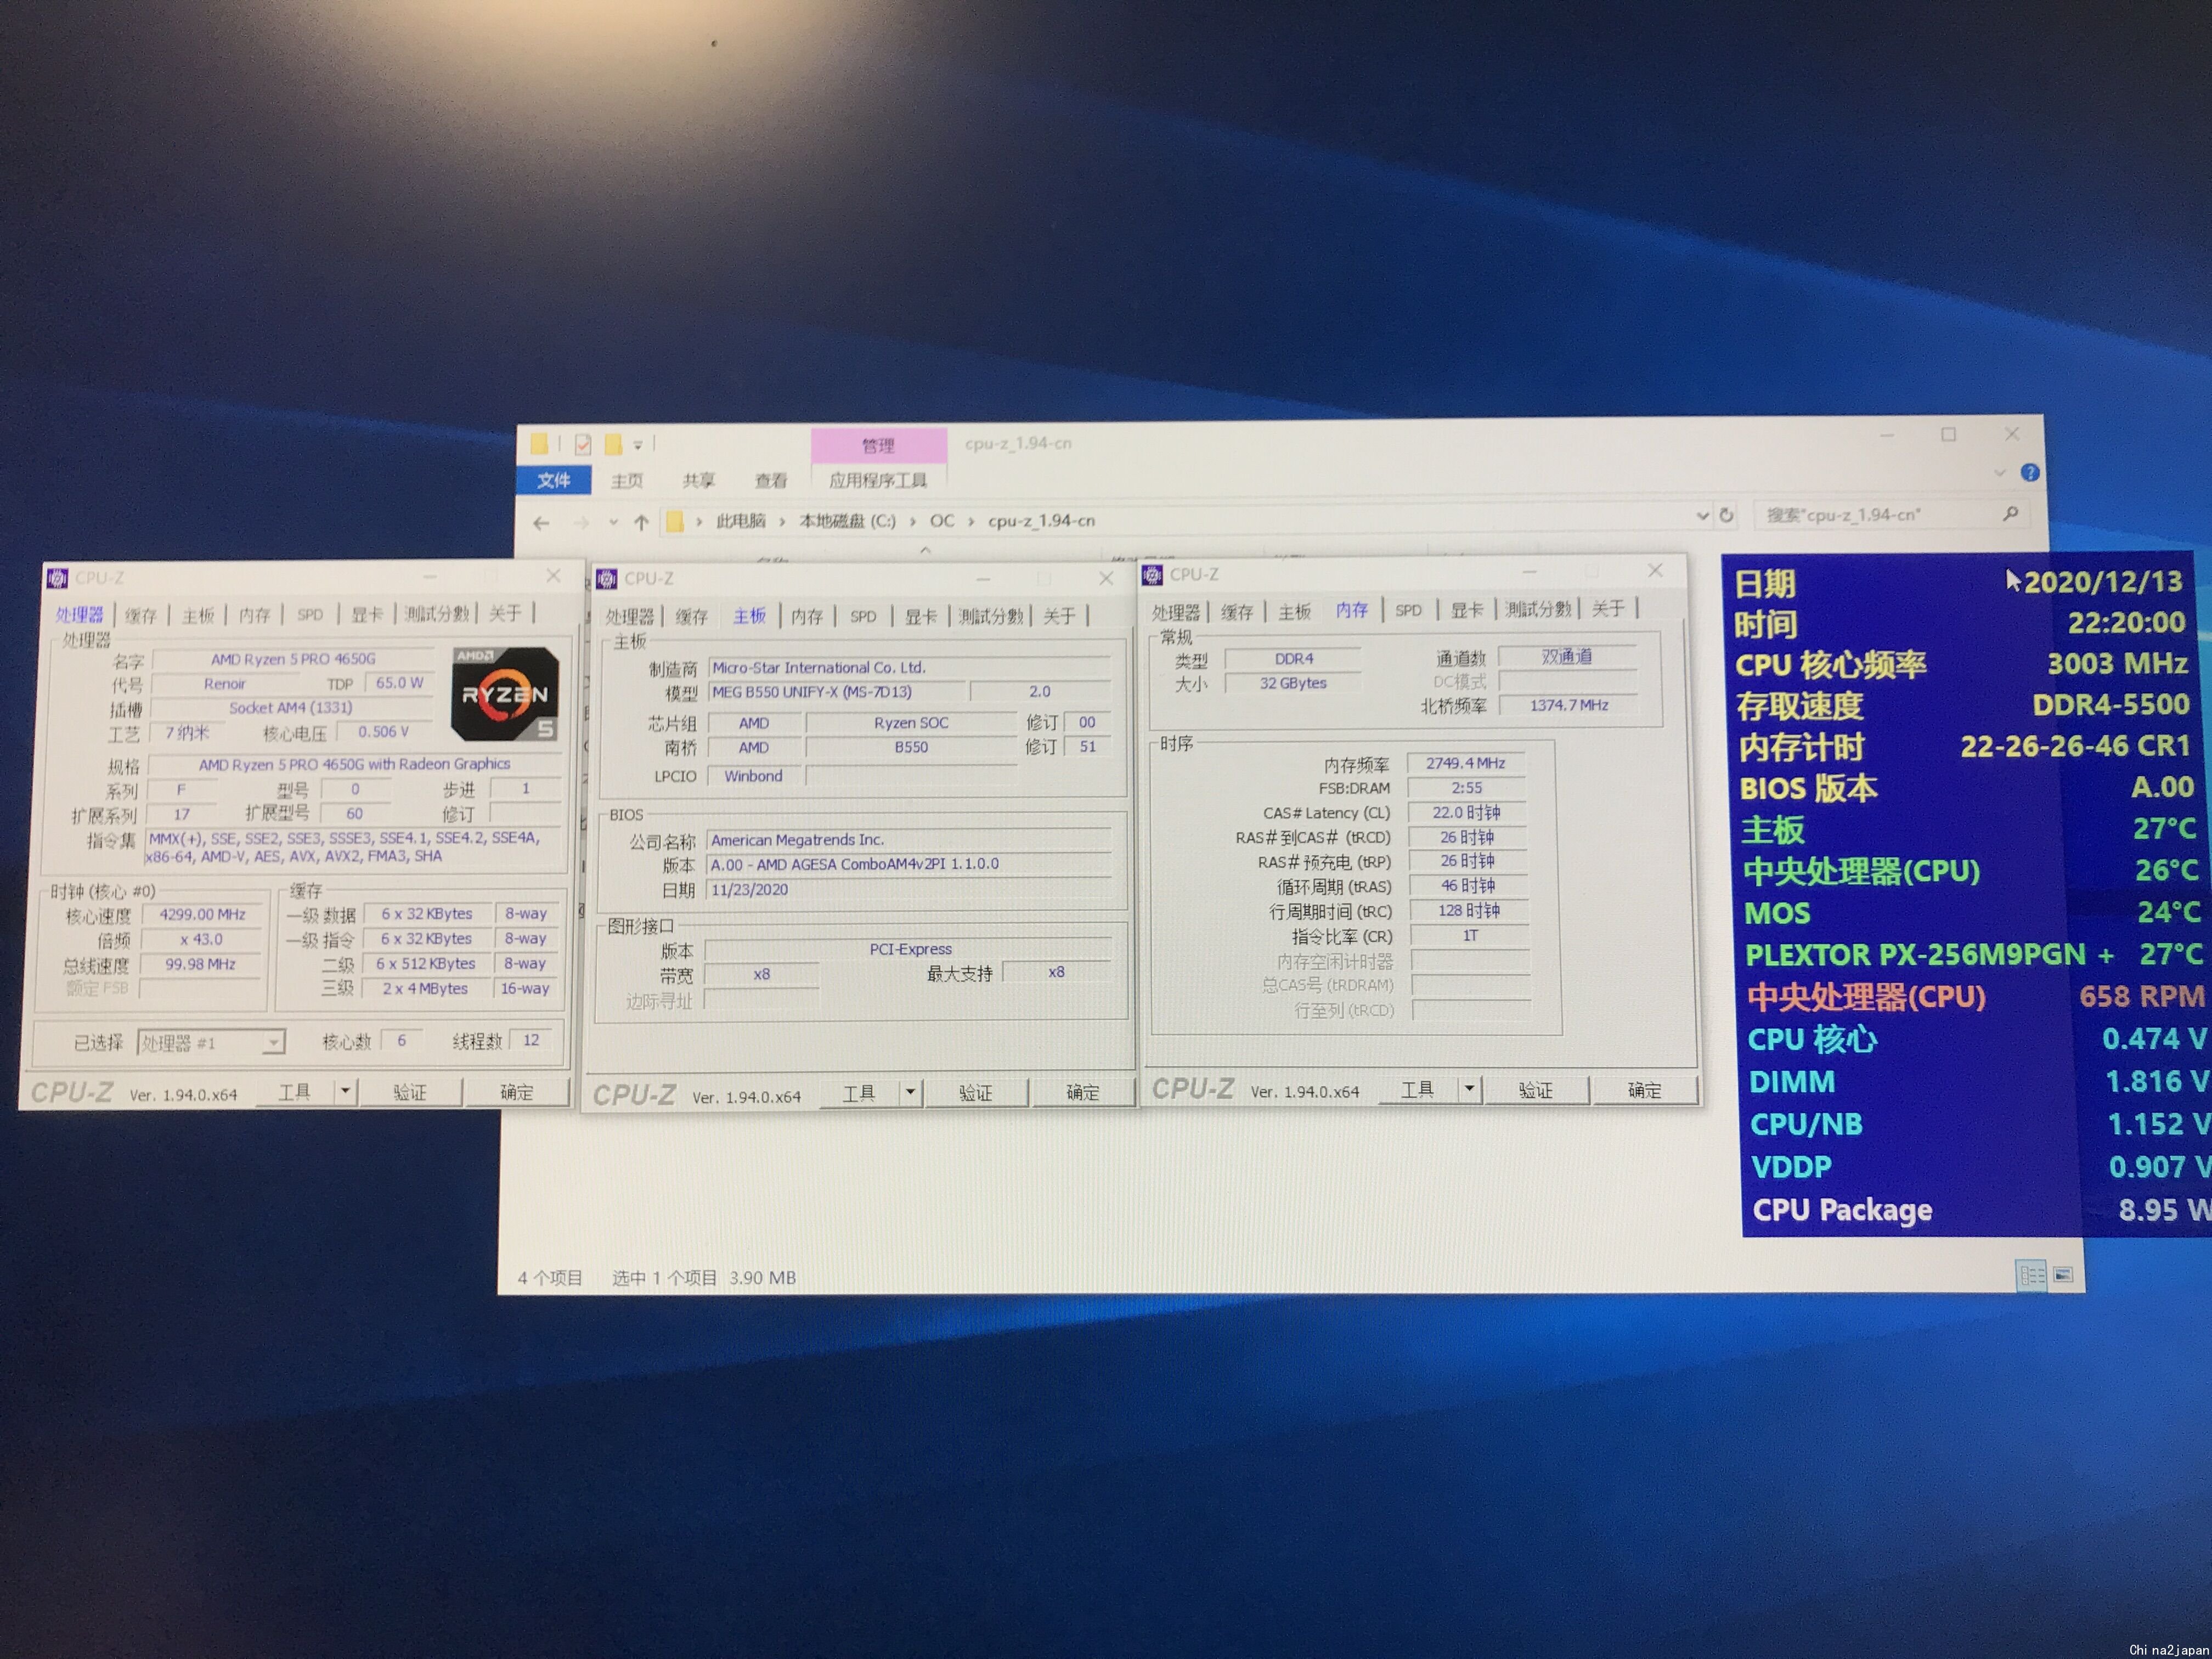Click the memory frequency value 2749.4 MHz
This screenshot has width=2212, height=1659.
tap(1465, 763)
